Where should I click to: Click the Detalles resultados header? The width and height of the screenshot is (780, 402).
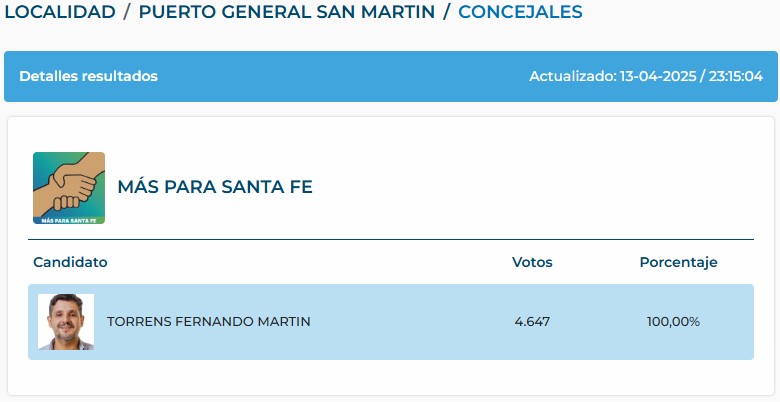click(x=88, y=76)
